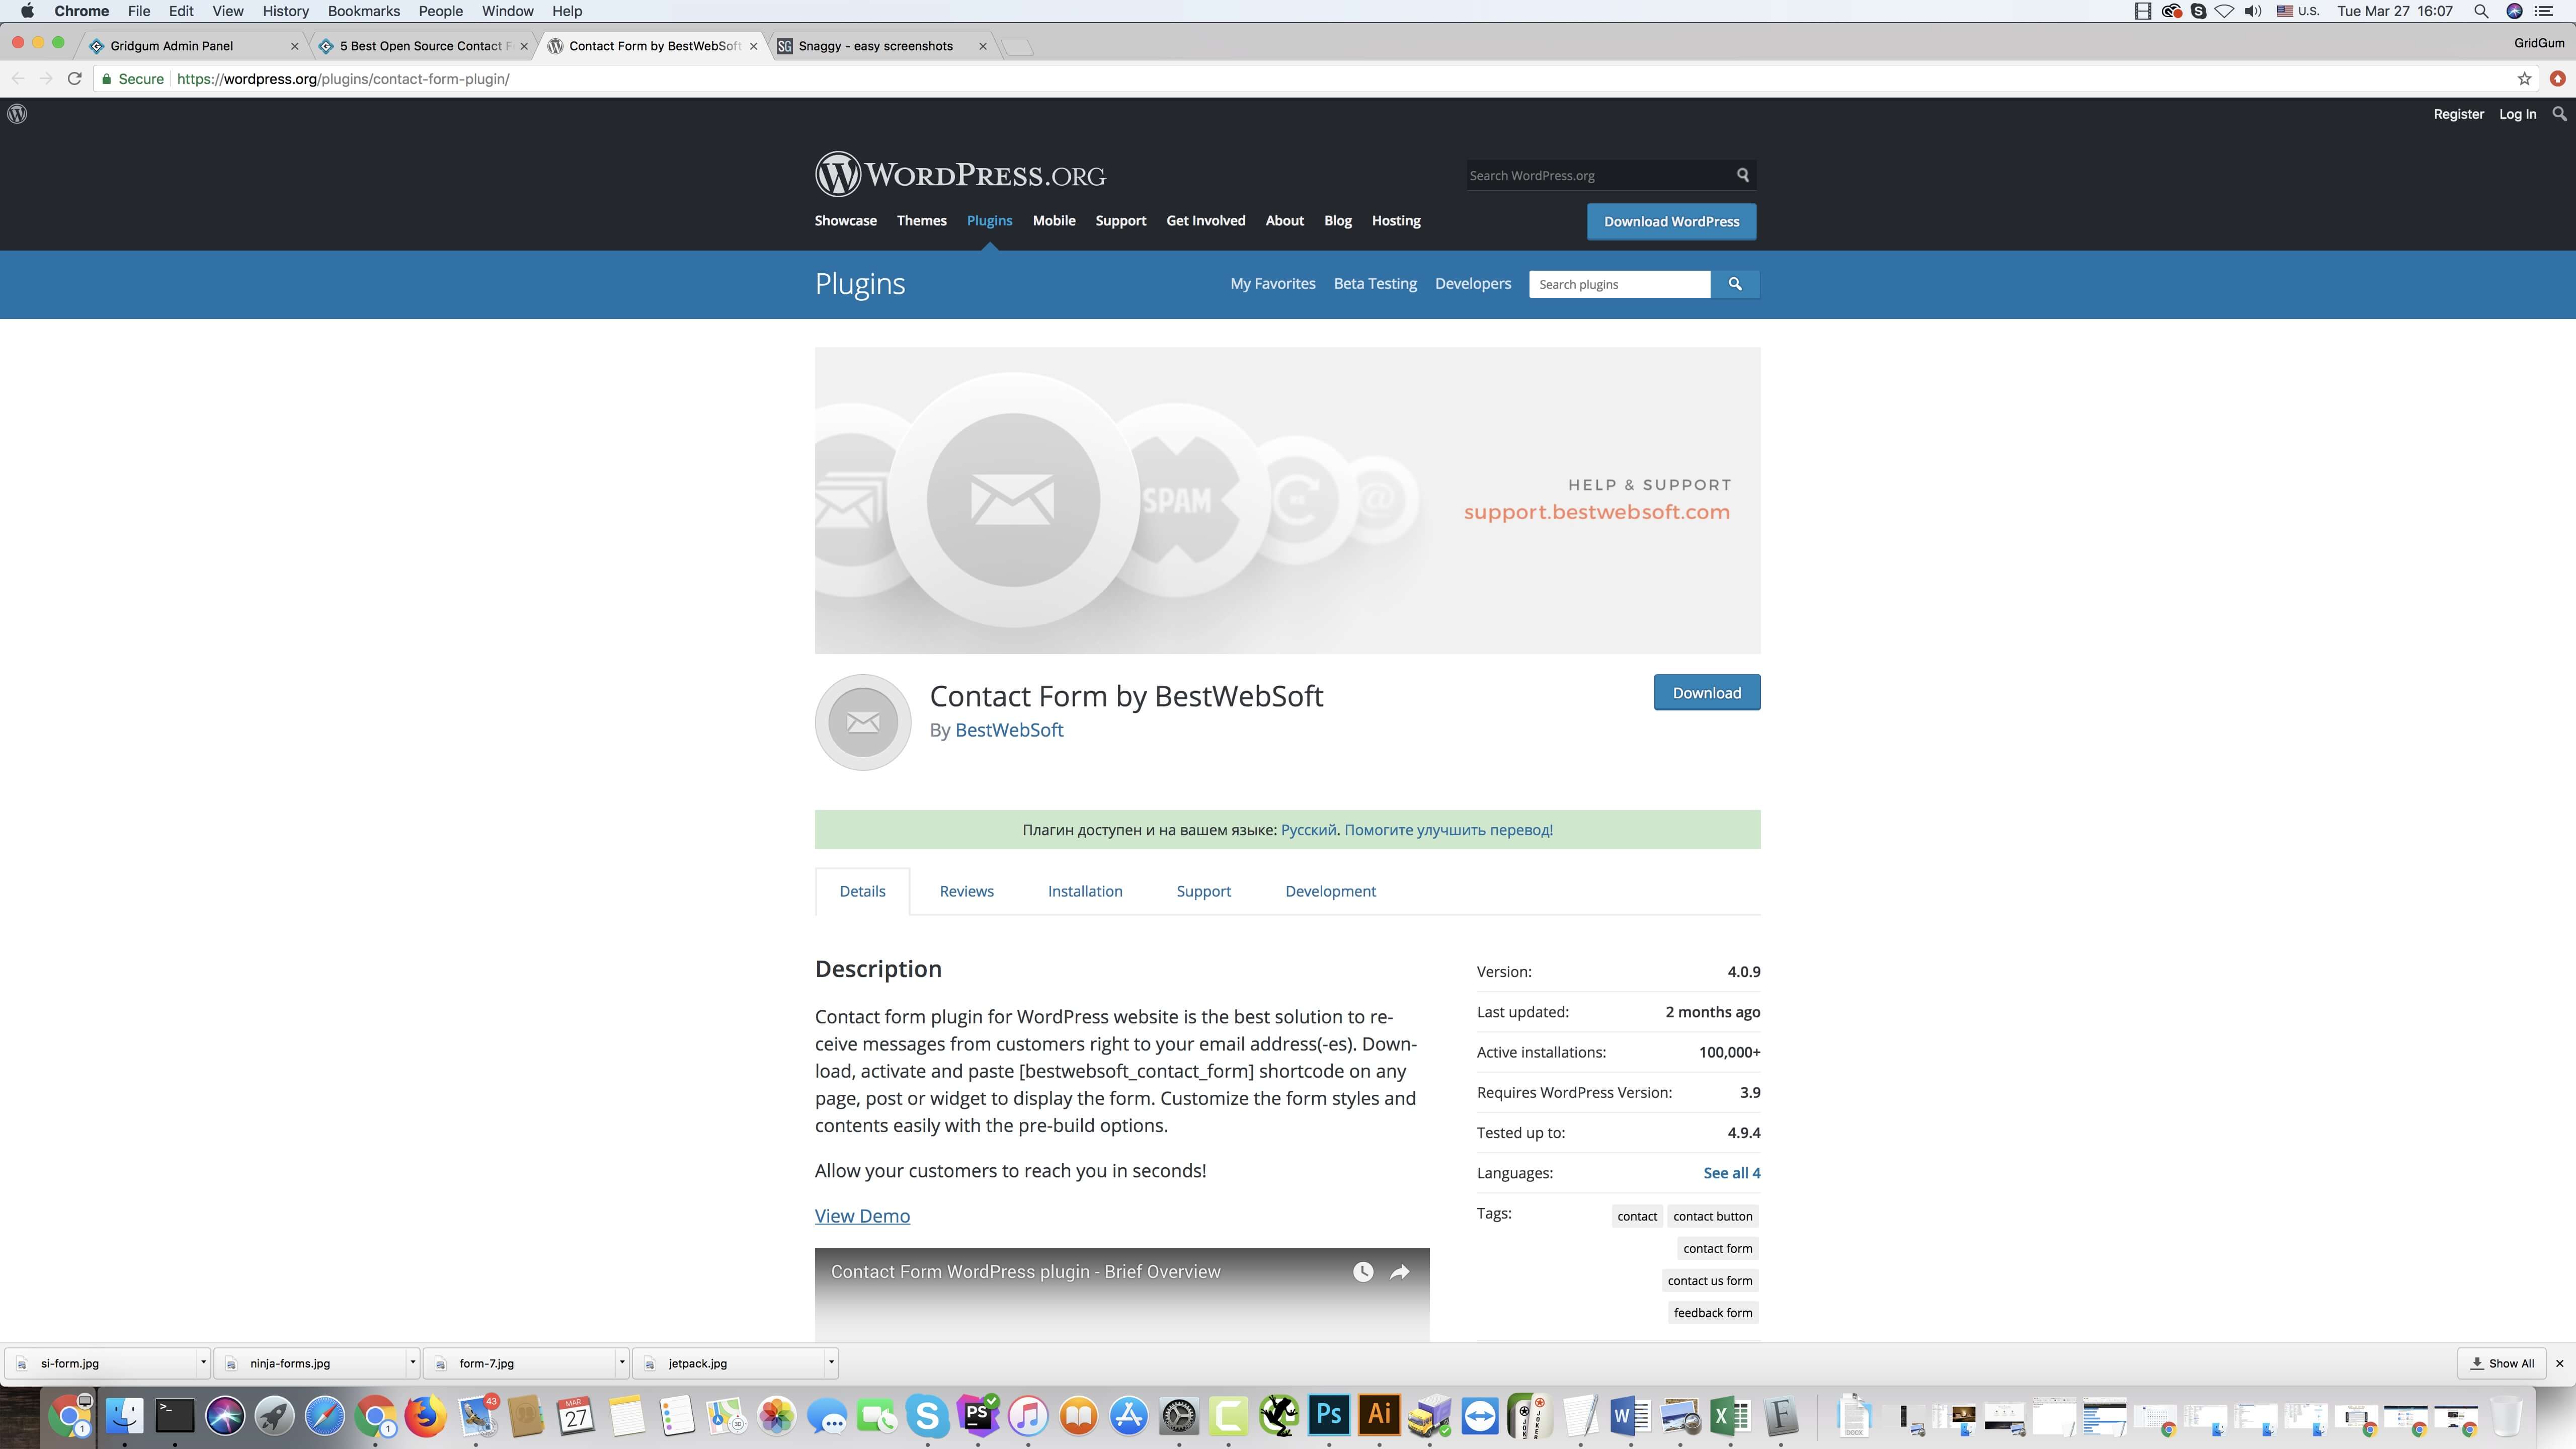The height and width of the screenshot is (1449, 2576).
Task: Open My Favorites link
Action: pos(1272,283)
